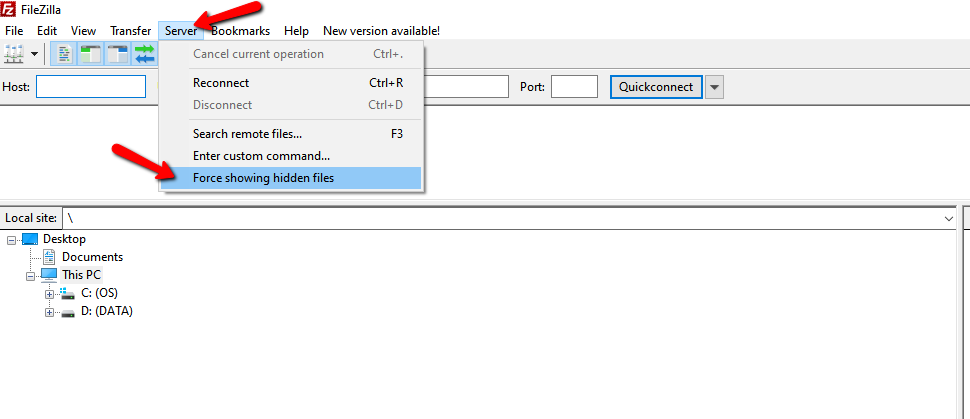Toggle the transfer queue display icon
The image size is (970, 419).
145,54
